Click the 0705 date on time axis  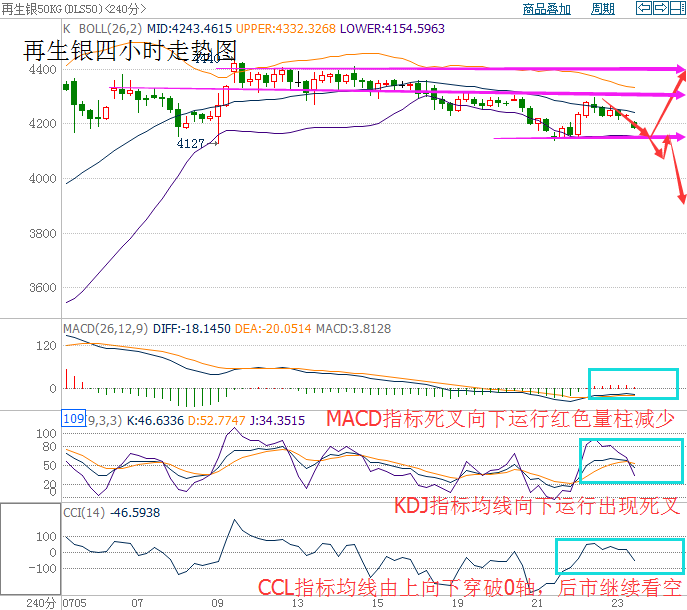(x=75, y=603)
